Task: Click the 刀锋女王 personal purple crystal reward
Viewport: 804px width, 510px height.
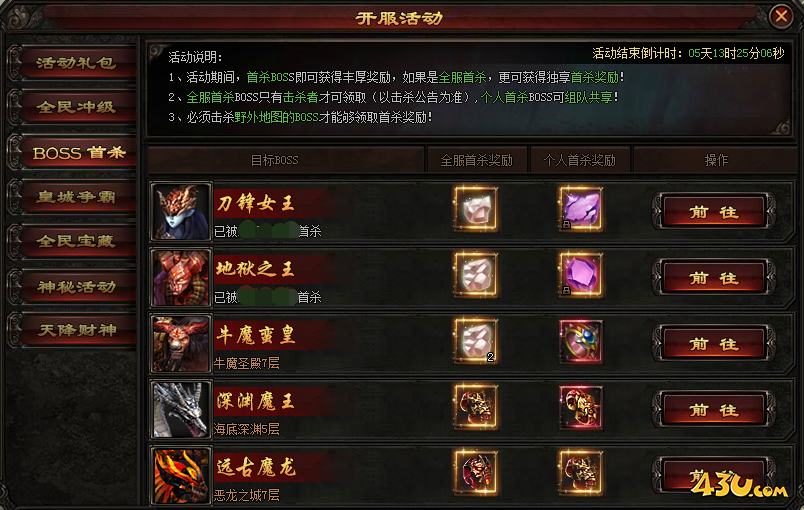Action: (580, 209)
